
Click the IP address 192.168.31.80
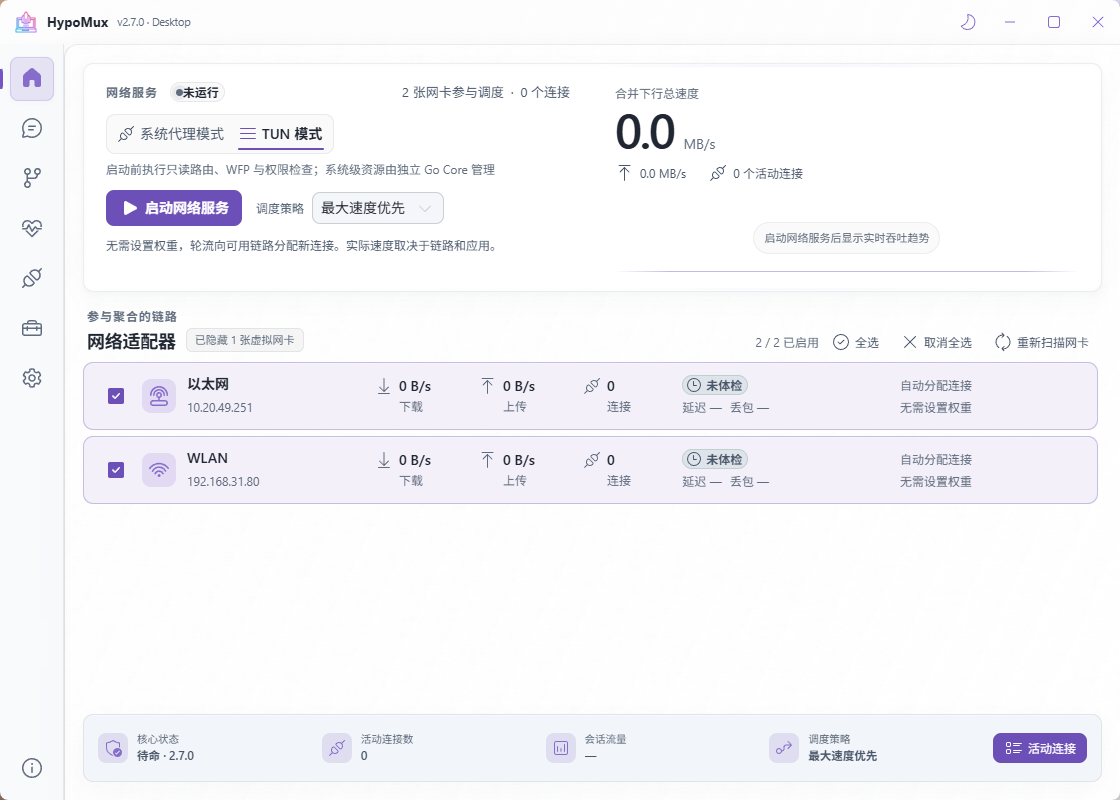tap(224, 481)
